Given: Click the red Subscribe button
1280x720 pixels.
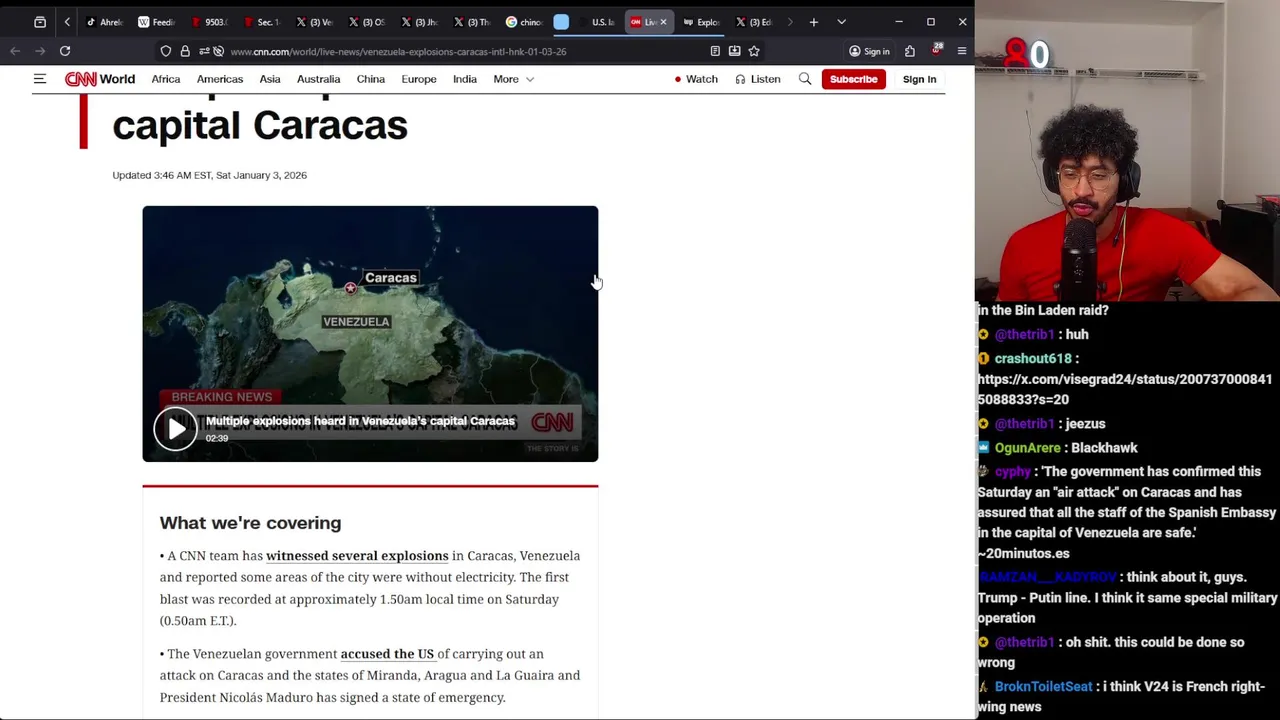Looking at the screenshot, I should pyautogui.click(x=853, y=79).
